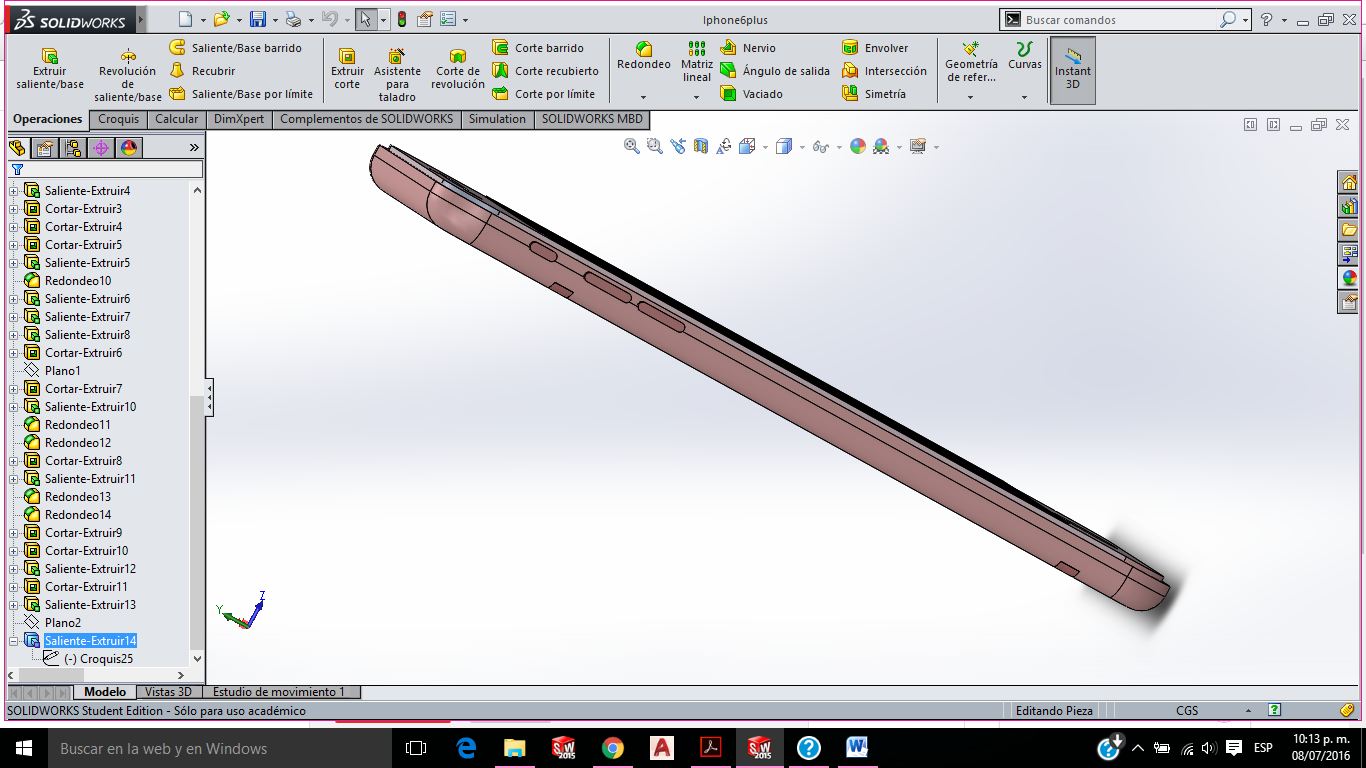This screenshot has width=1366, height=768.
Task: Open the Asistente para taladro tool
Action: 397,74
